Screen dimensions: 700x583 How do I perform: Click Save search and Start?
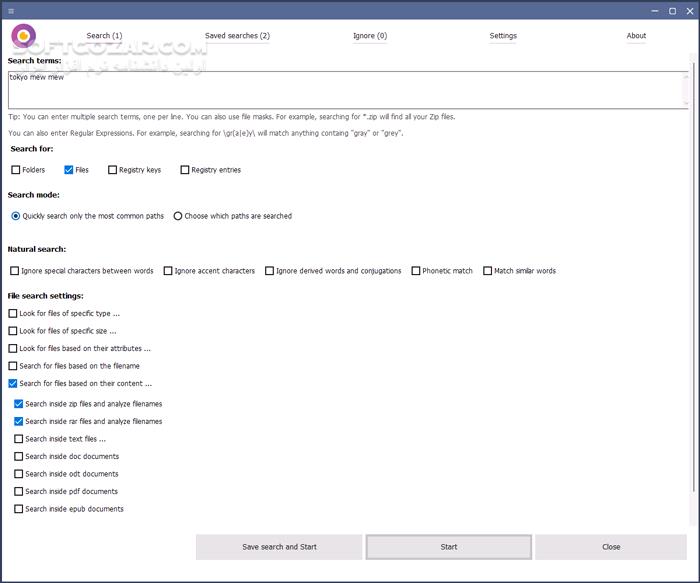279,547
